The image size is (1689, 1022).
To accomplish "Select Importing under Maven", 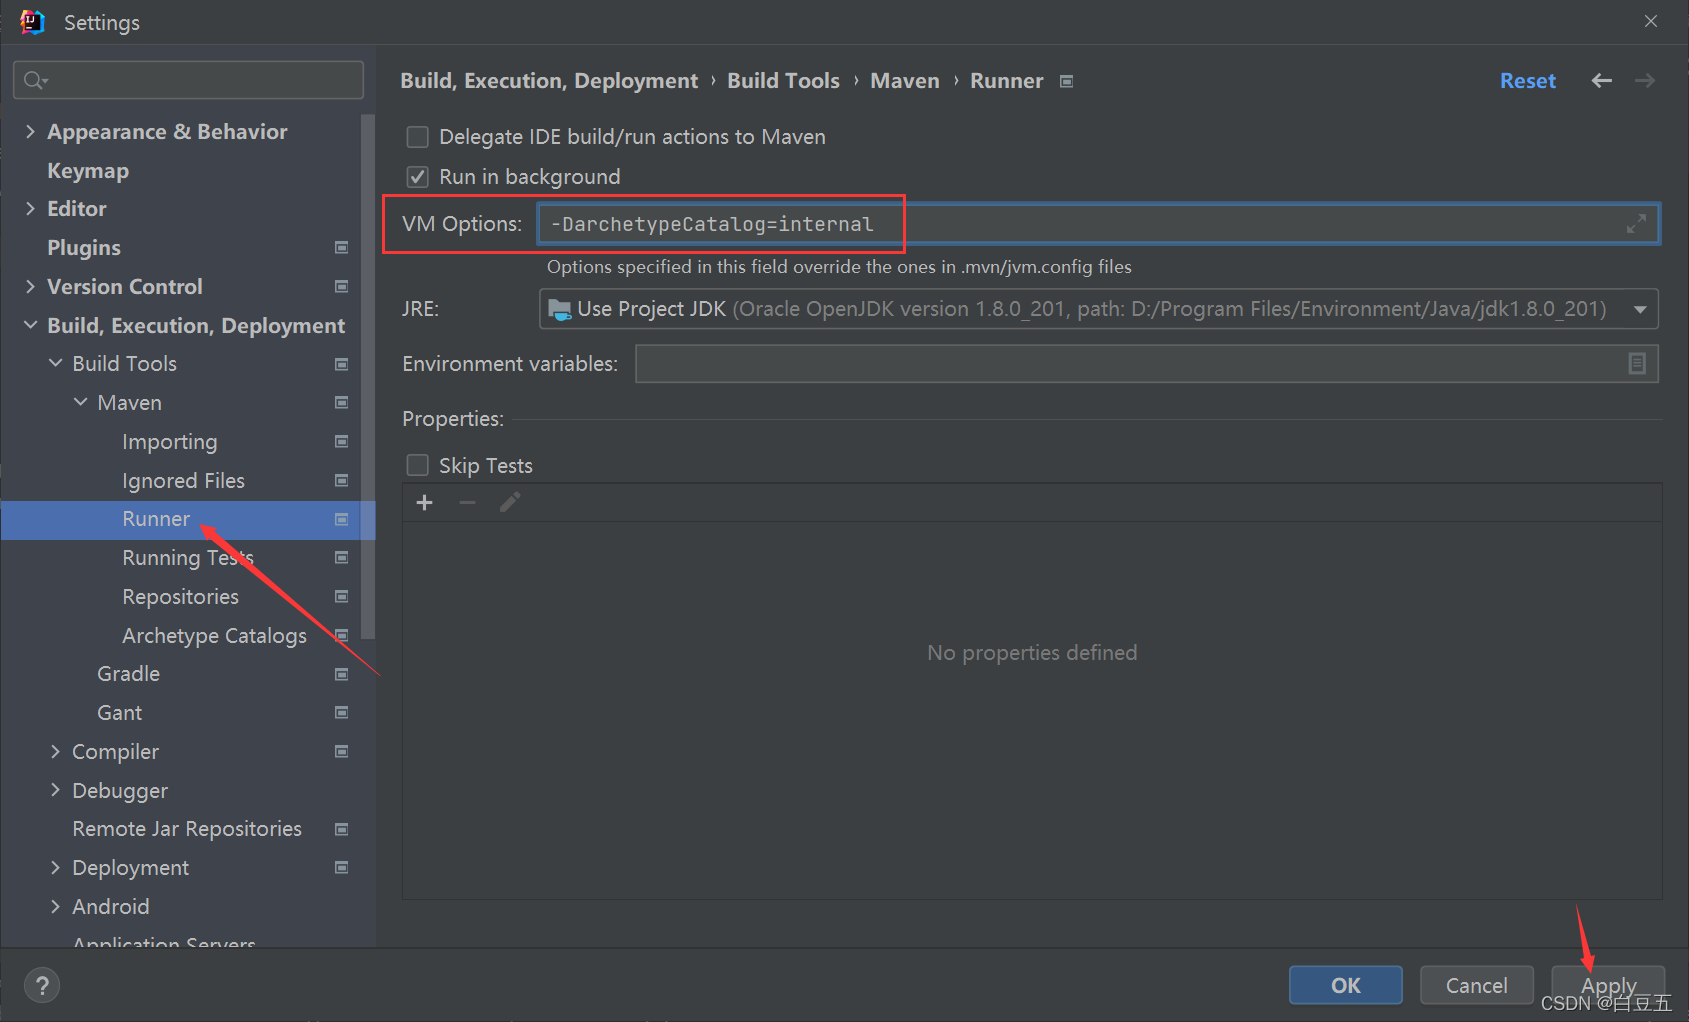I will pos(170,441).
